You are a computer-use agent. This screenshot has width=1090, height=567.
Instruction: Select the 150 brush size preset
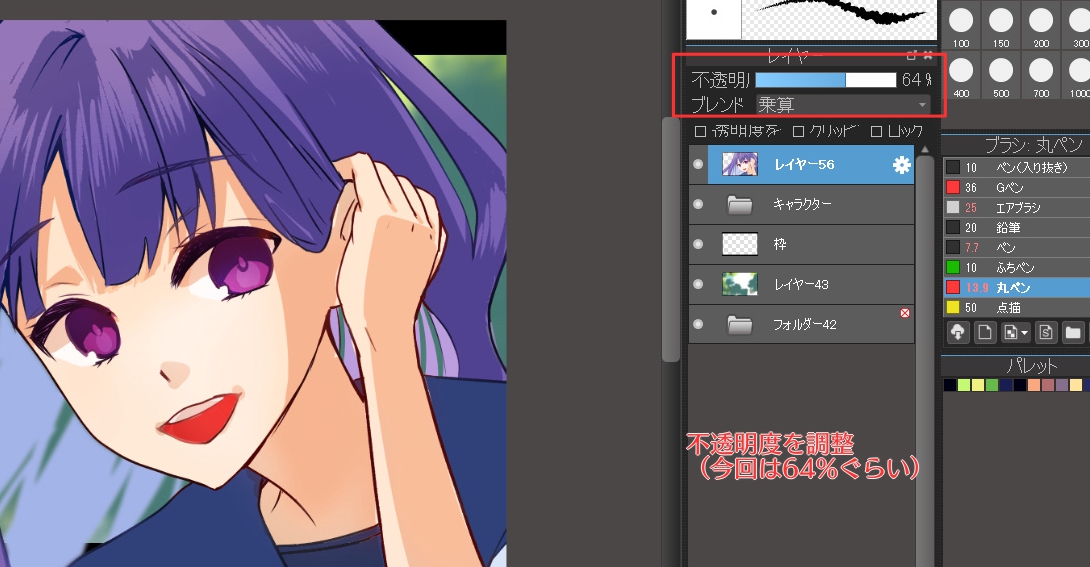coord(1001,26)
